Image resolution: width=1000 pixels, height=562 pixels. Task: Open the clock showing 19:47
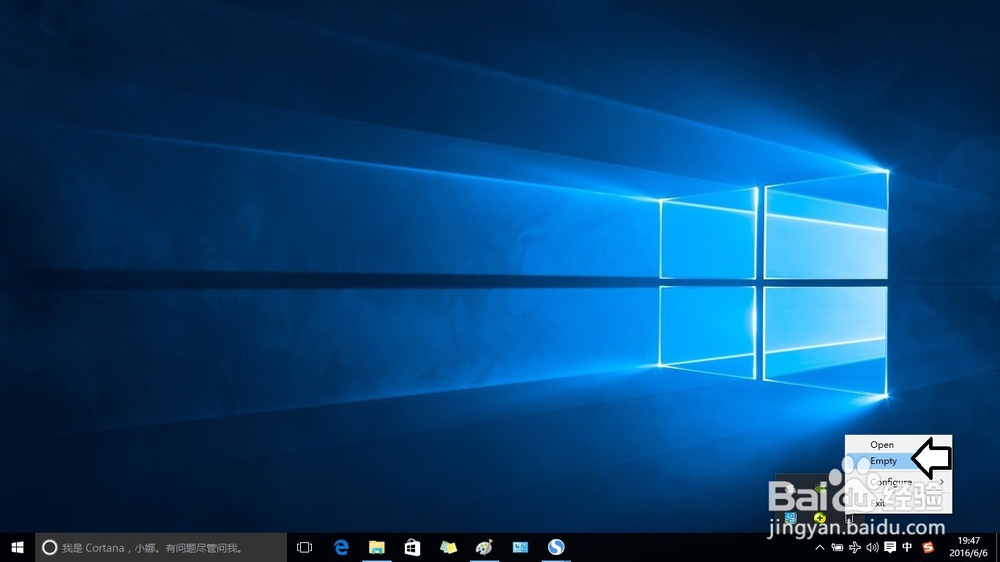click(968, 547)
